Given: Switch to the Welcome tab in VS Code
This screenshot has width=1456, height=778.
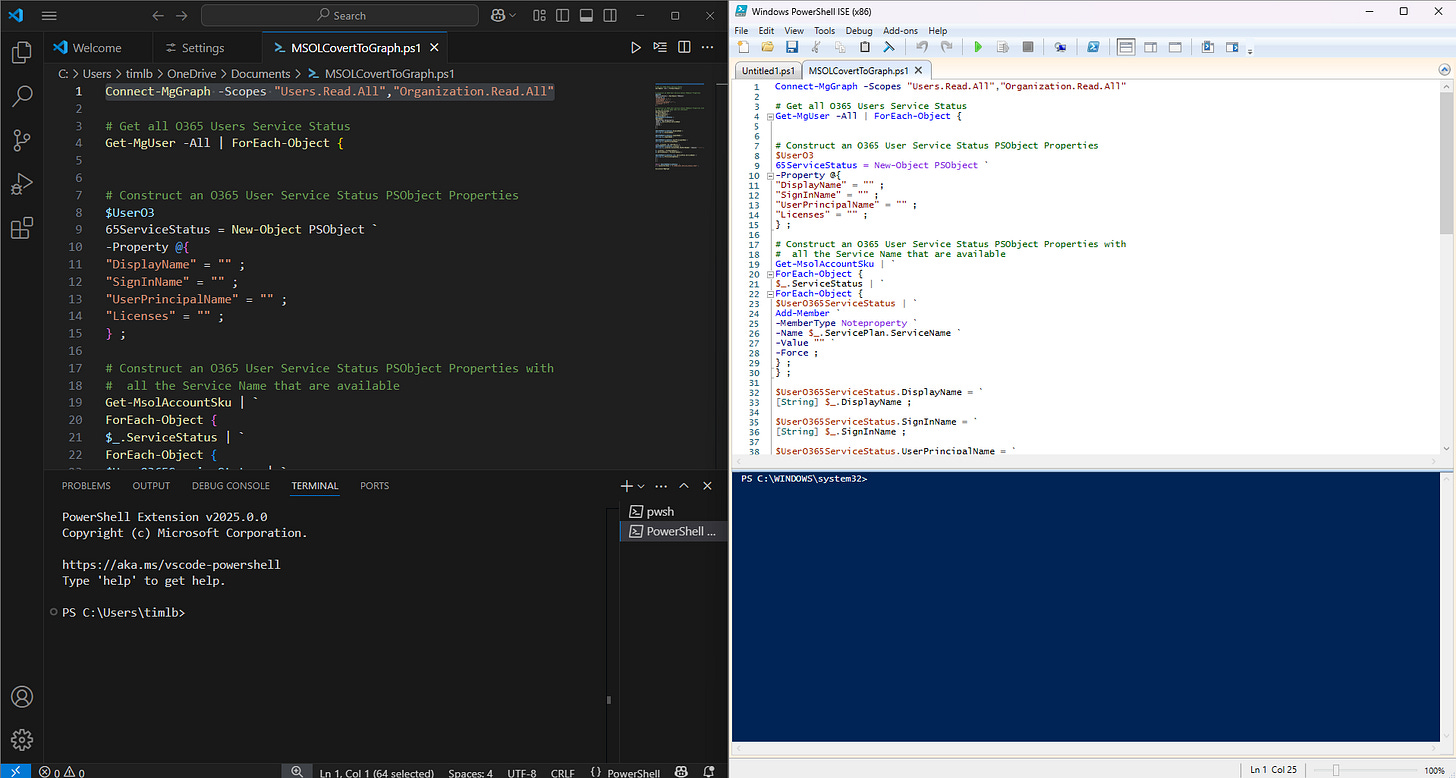Looking at the screenshot, I should tap(98, 47).
